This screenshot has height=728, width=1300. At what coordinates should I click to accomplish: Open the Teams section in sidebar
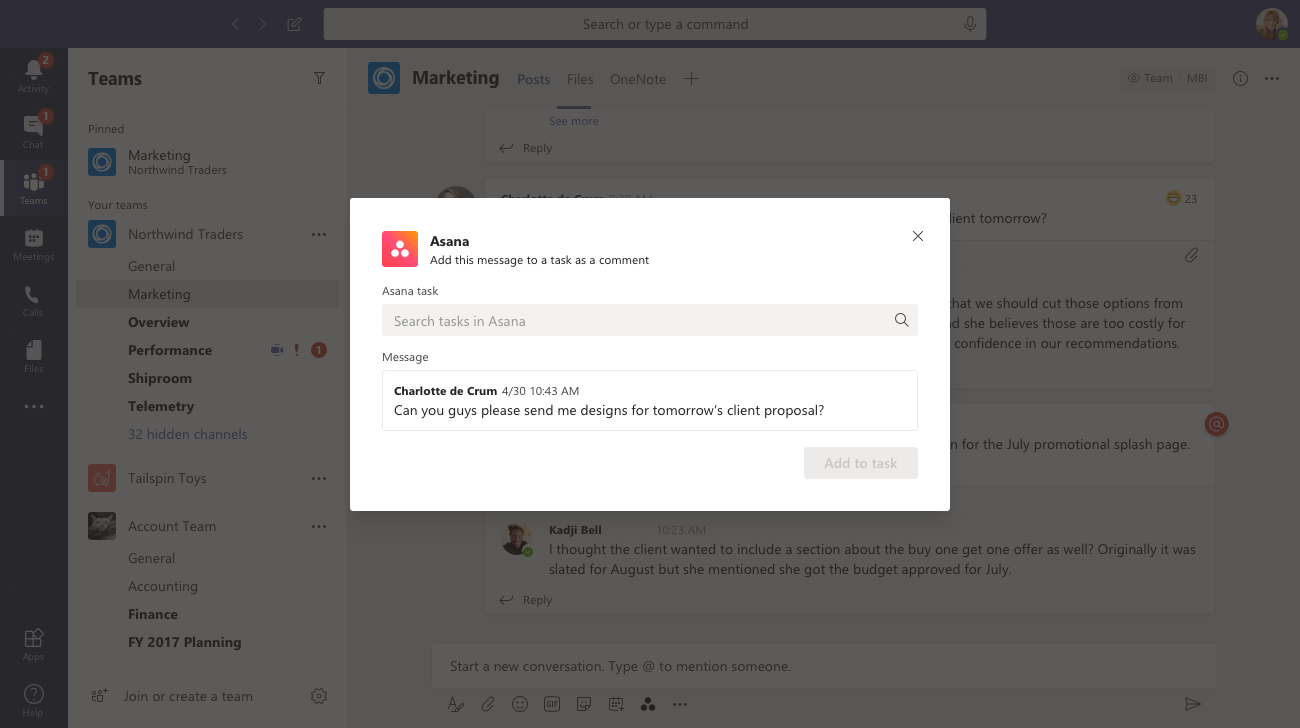point(33,187)
